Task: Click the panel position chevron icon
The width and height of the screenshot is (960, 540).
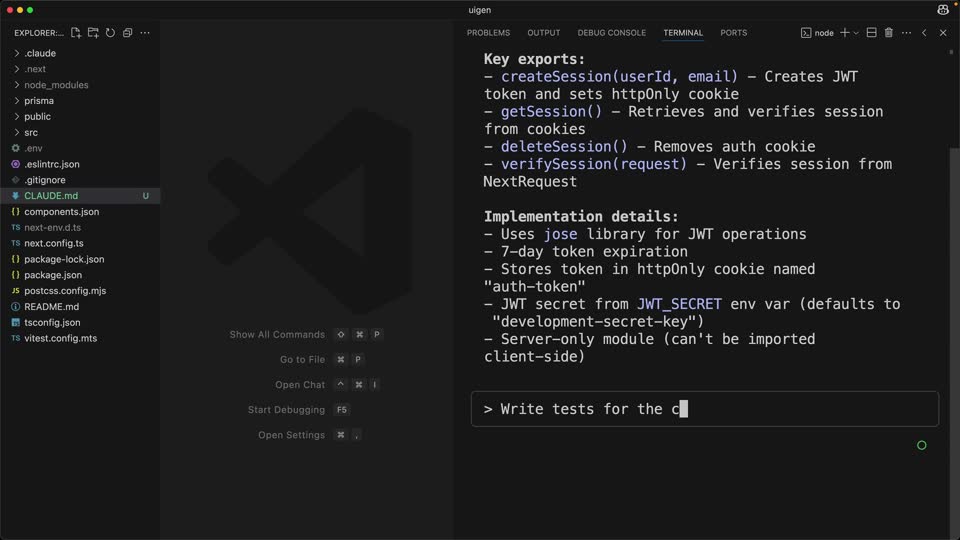Action: pyautogui.click(x=924, y=33)
